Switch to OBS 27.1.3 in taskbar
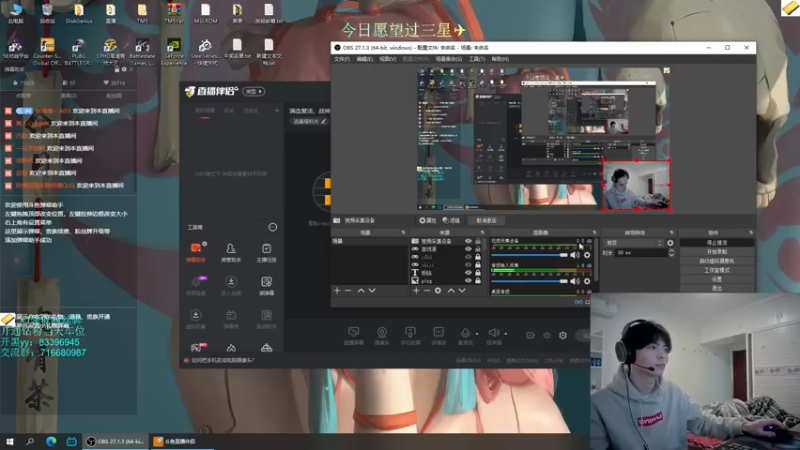This screenshot has height=450, width=800. point(115,441)
